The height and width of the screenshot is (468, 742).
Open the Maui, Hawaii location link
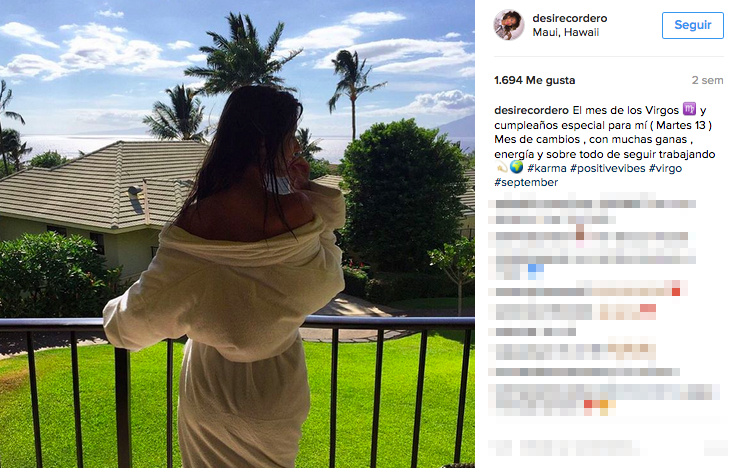point(565,32)
